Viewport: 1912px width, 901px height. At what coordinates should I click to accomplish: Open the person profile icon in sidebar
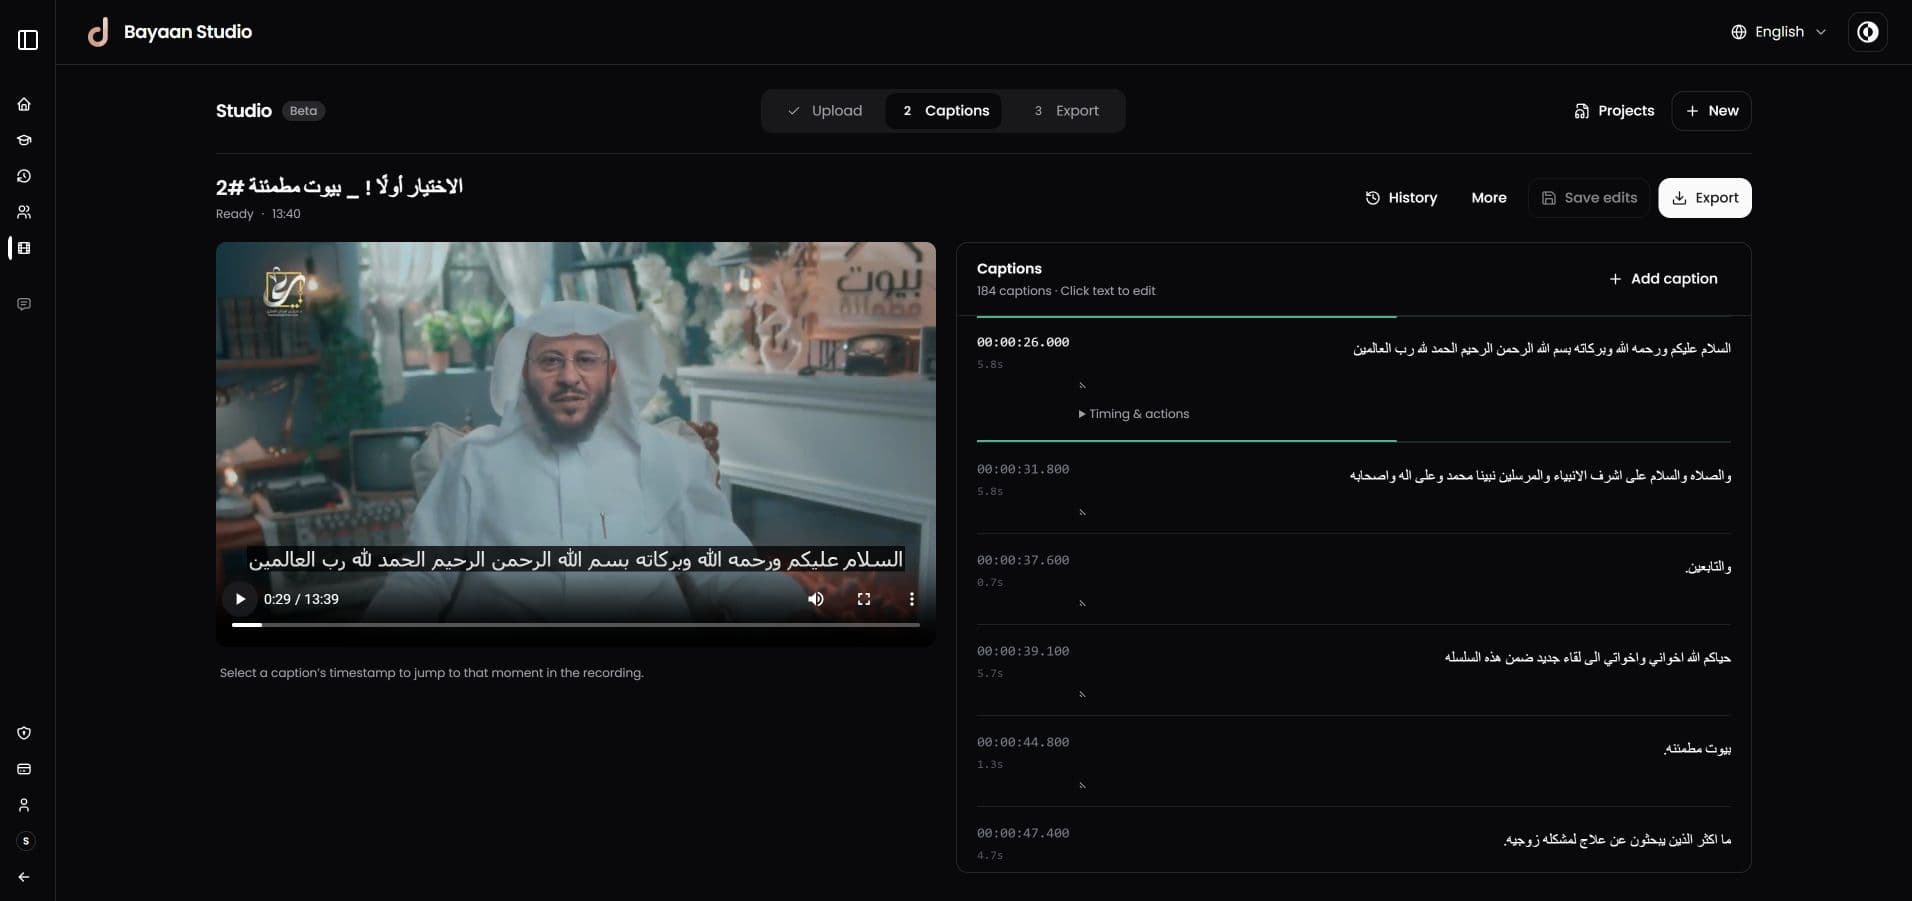pos(24,805)
